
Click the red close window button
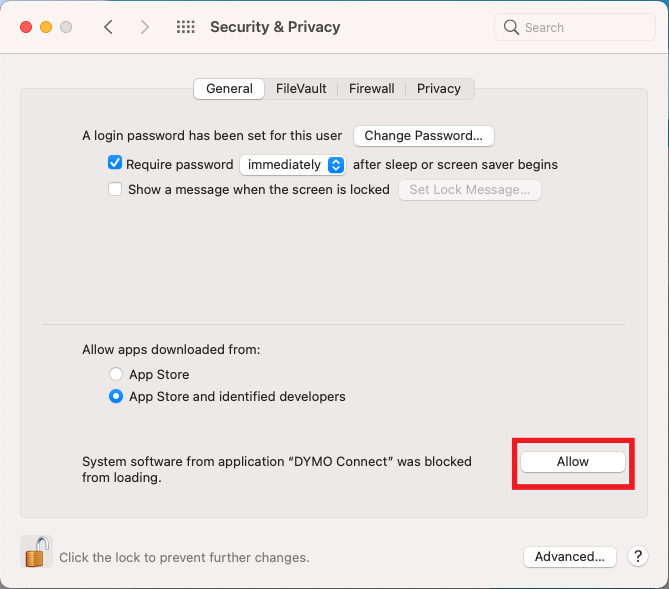(26, 27)
